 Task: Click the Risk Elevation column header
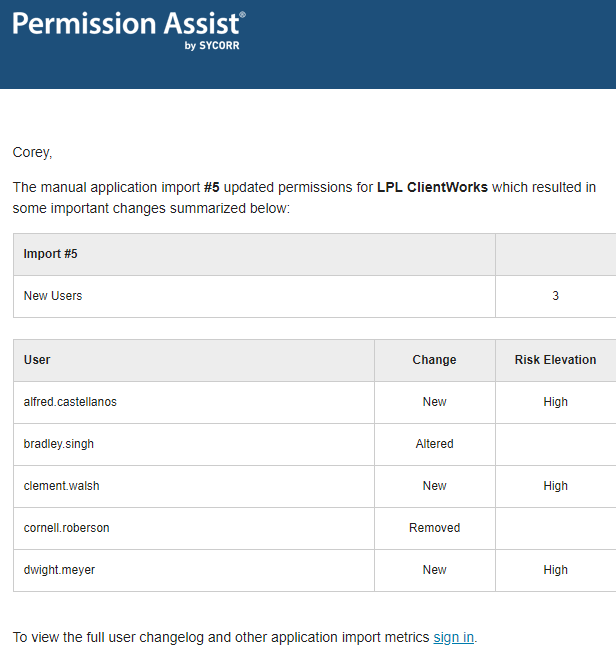[555, 360]
